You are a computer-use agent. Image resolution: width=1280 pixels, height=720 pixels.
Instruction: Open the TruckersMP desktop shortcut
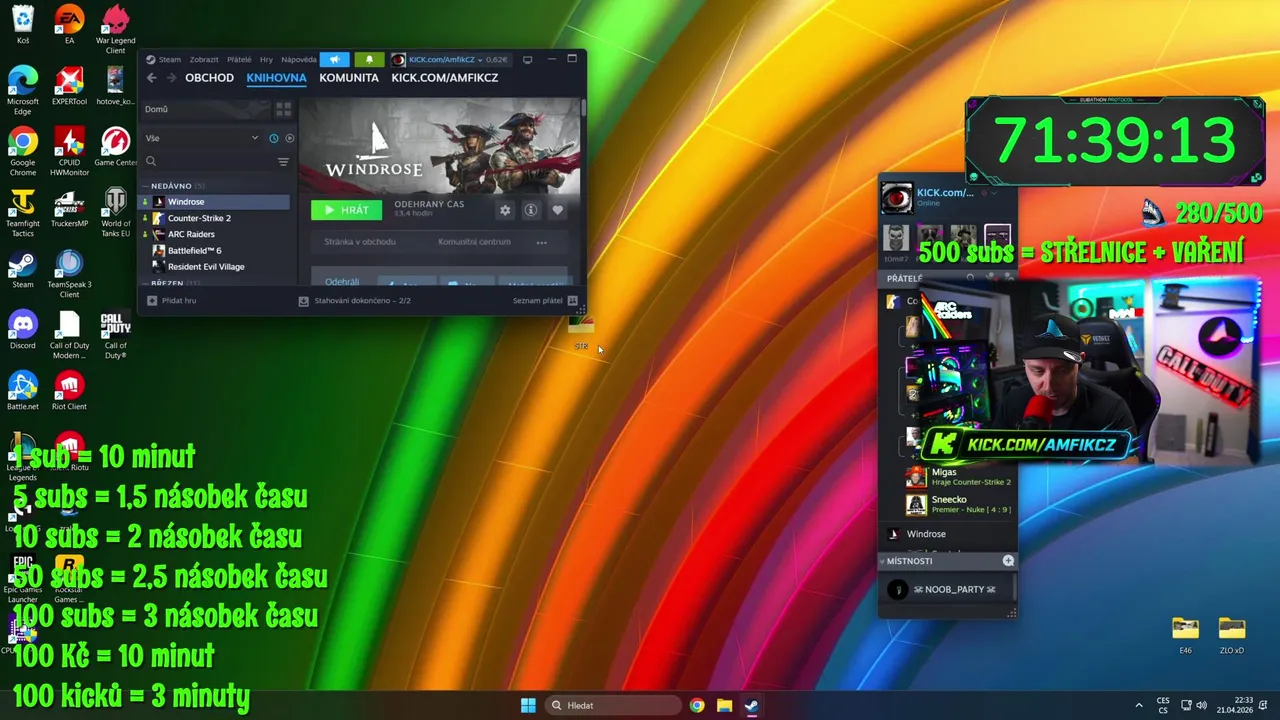[69, 208]
